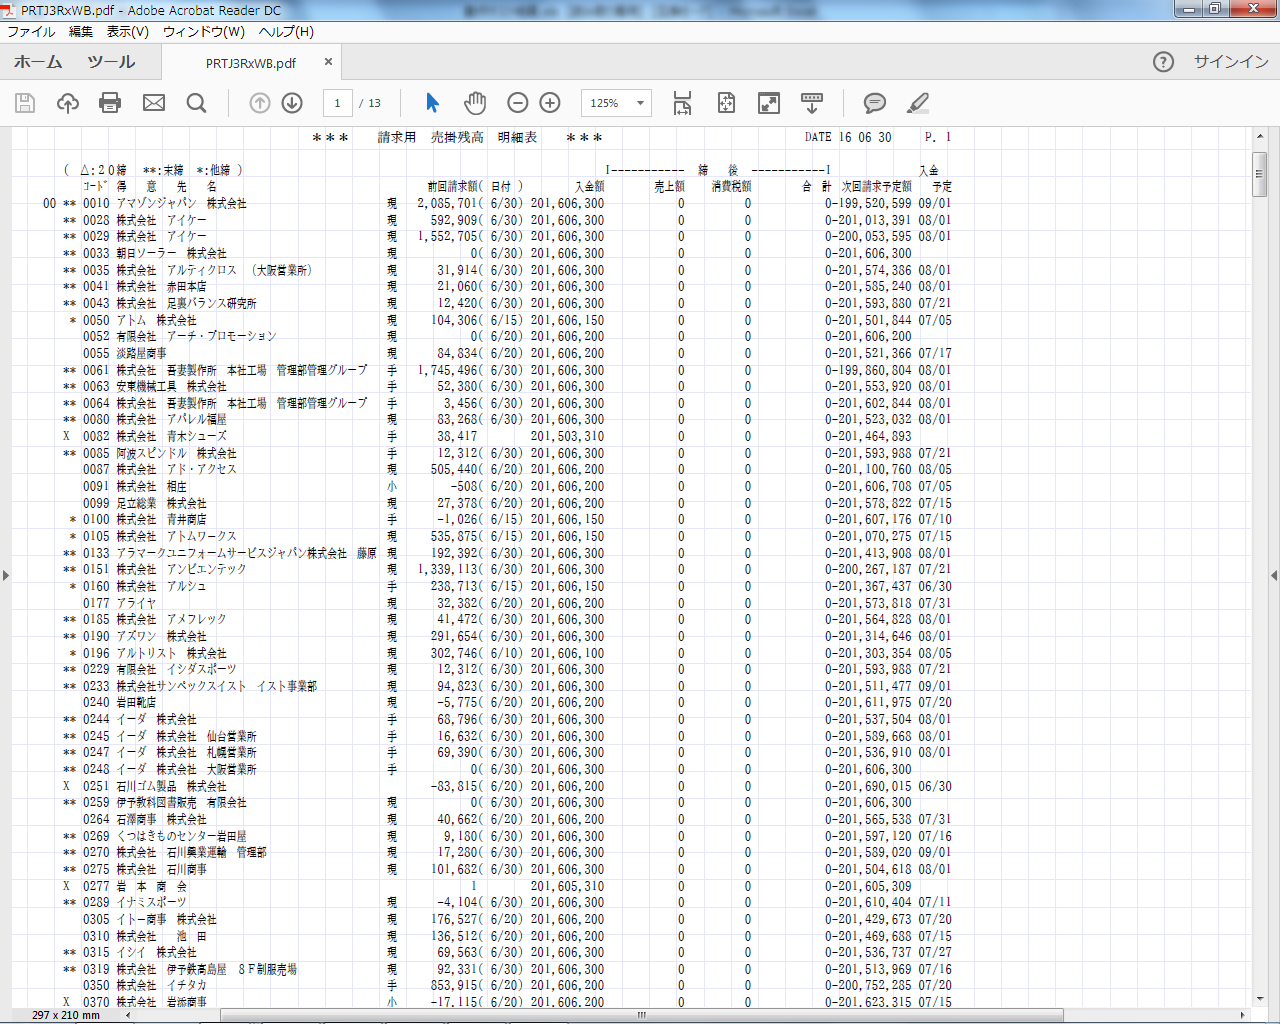Close the PRTJ3RxWB.pdf tab
Image resolution: width=1280 pixels, height=1024 pixels.
328,62
